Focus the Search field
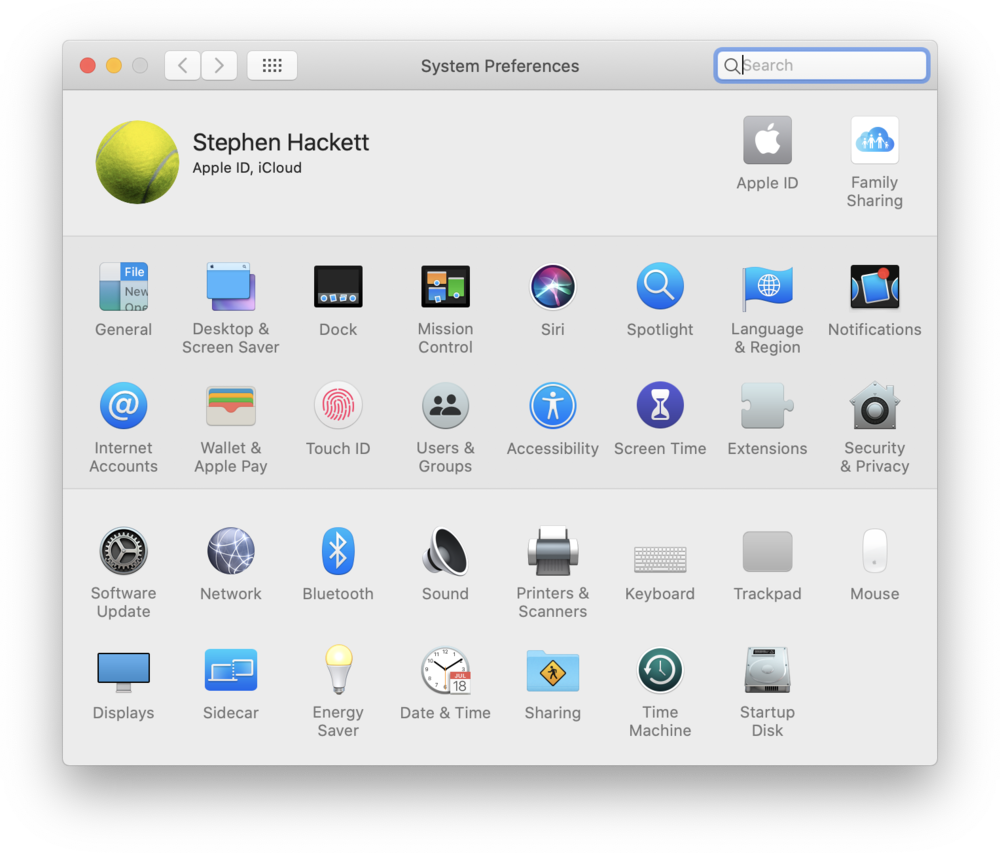Viewport: 1000px width, 853px height. 821,65
